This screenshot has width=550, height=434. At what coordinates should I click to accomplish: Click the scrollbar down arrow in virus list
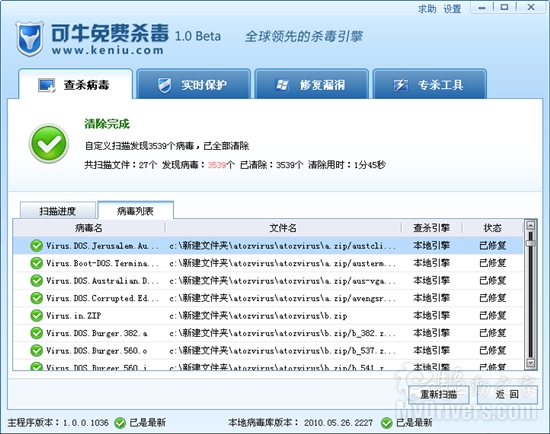pyautogui.click(x=531, y=363)
